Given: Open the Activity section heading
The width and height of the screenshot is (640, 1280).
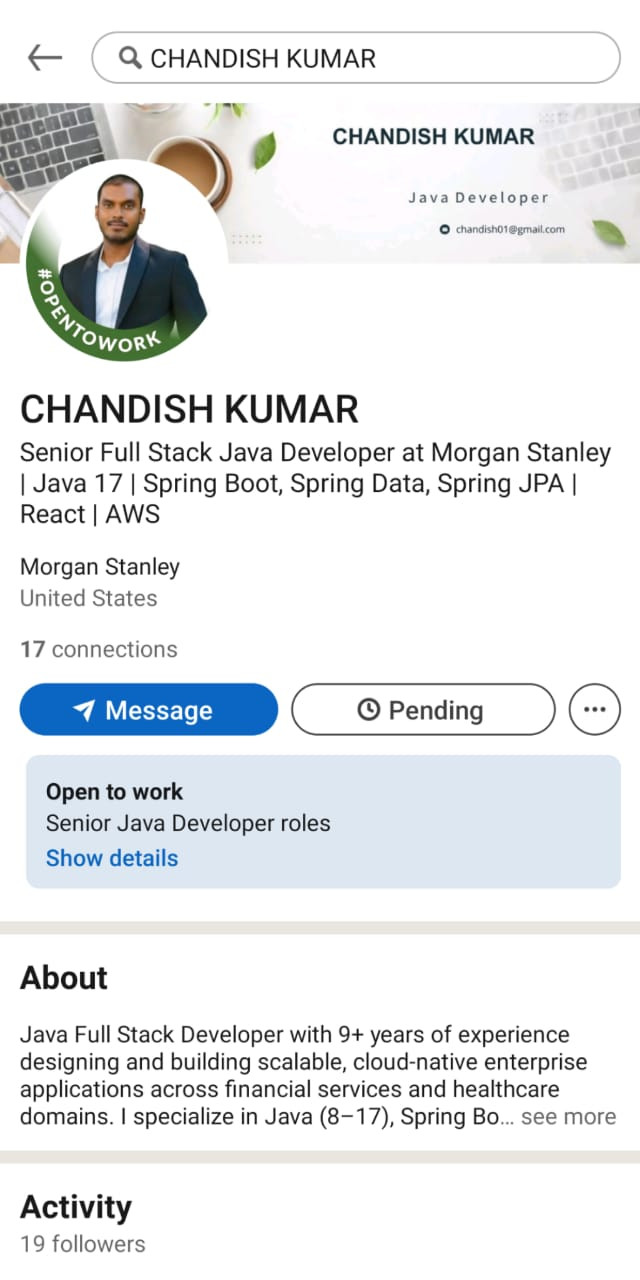Looking at the screenshot, I should 76,1207.
